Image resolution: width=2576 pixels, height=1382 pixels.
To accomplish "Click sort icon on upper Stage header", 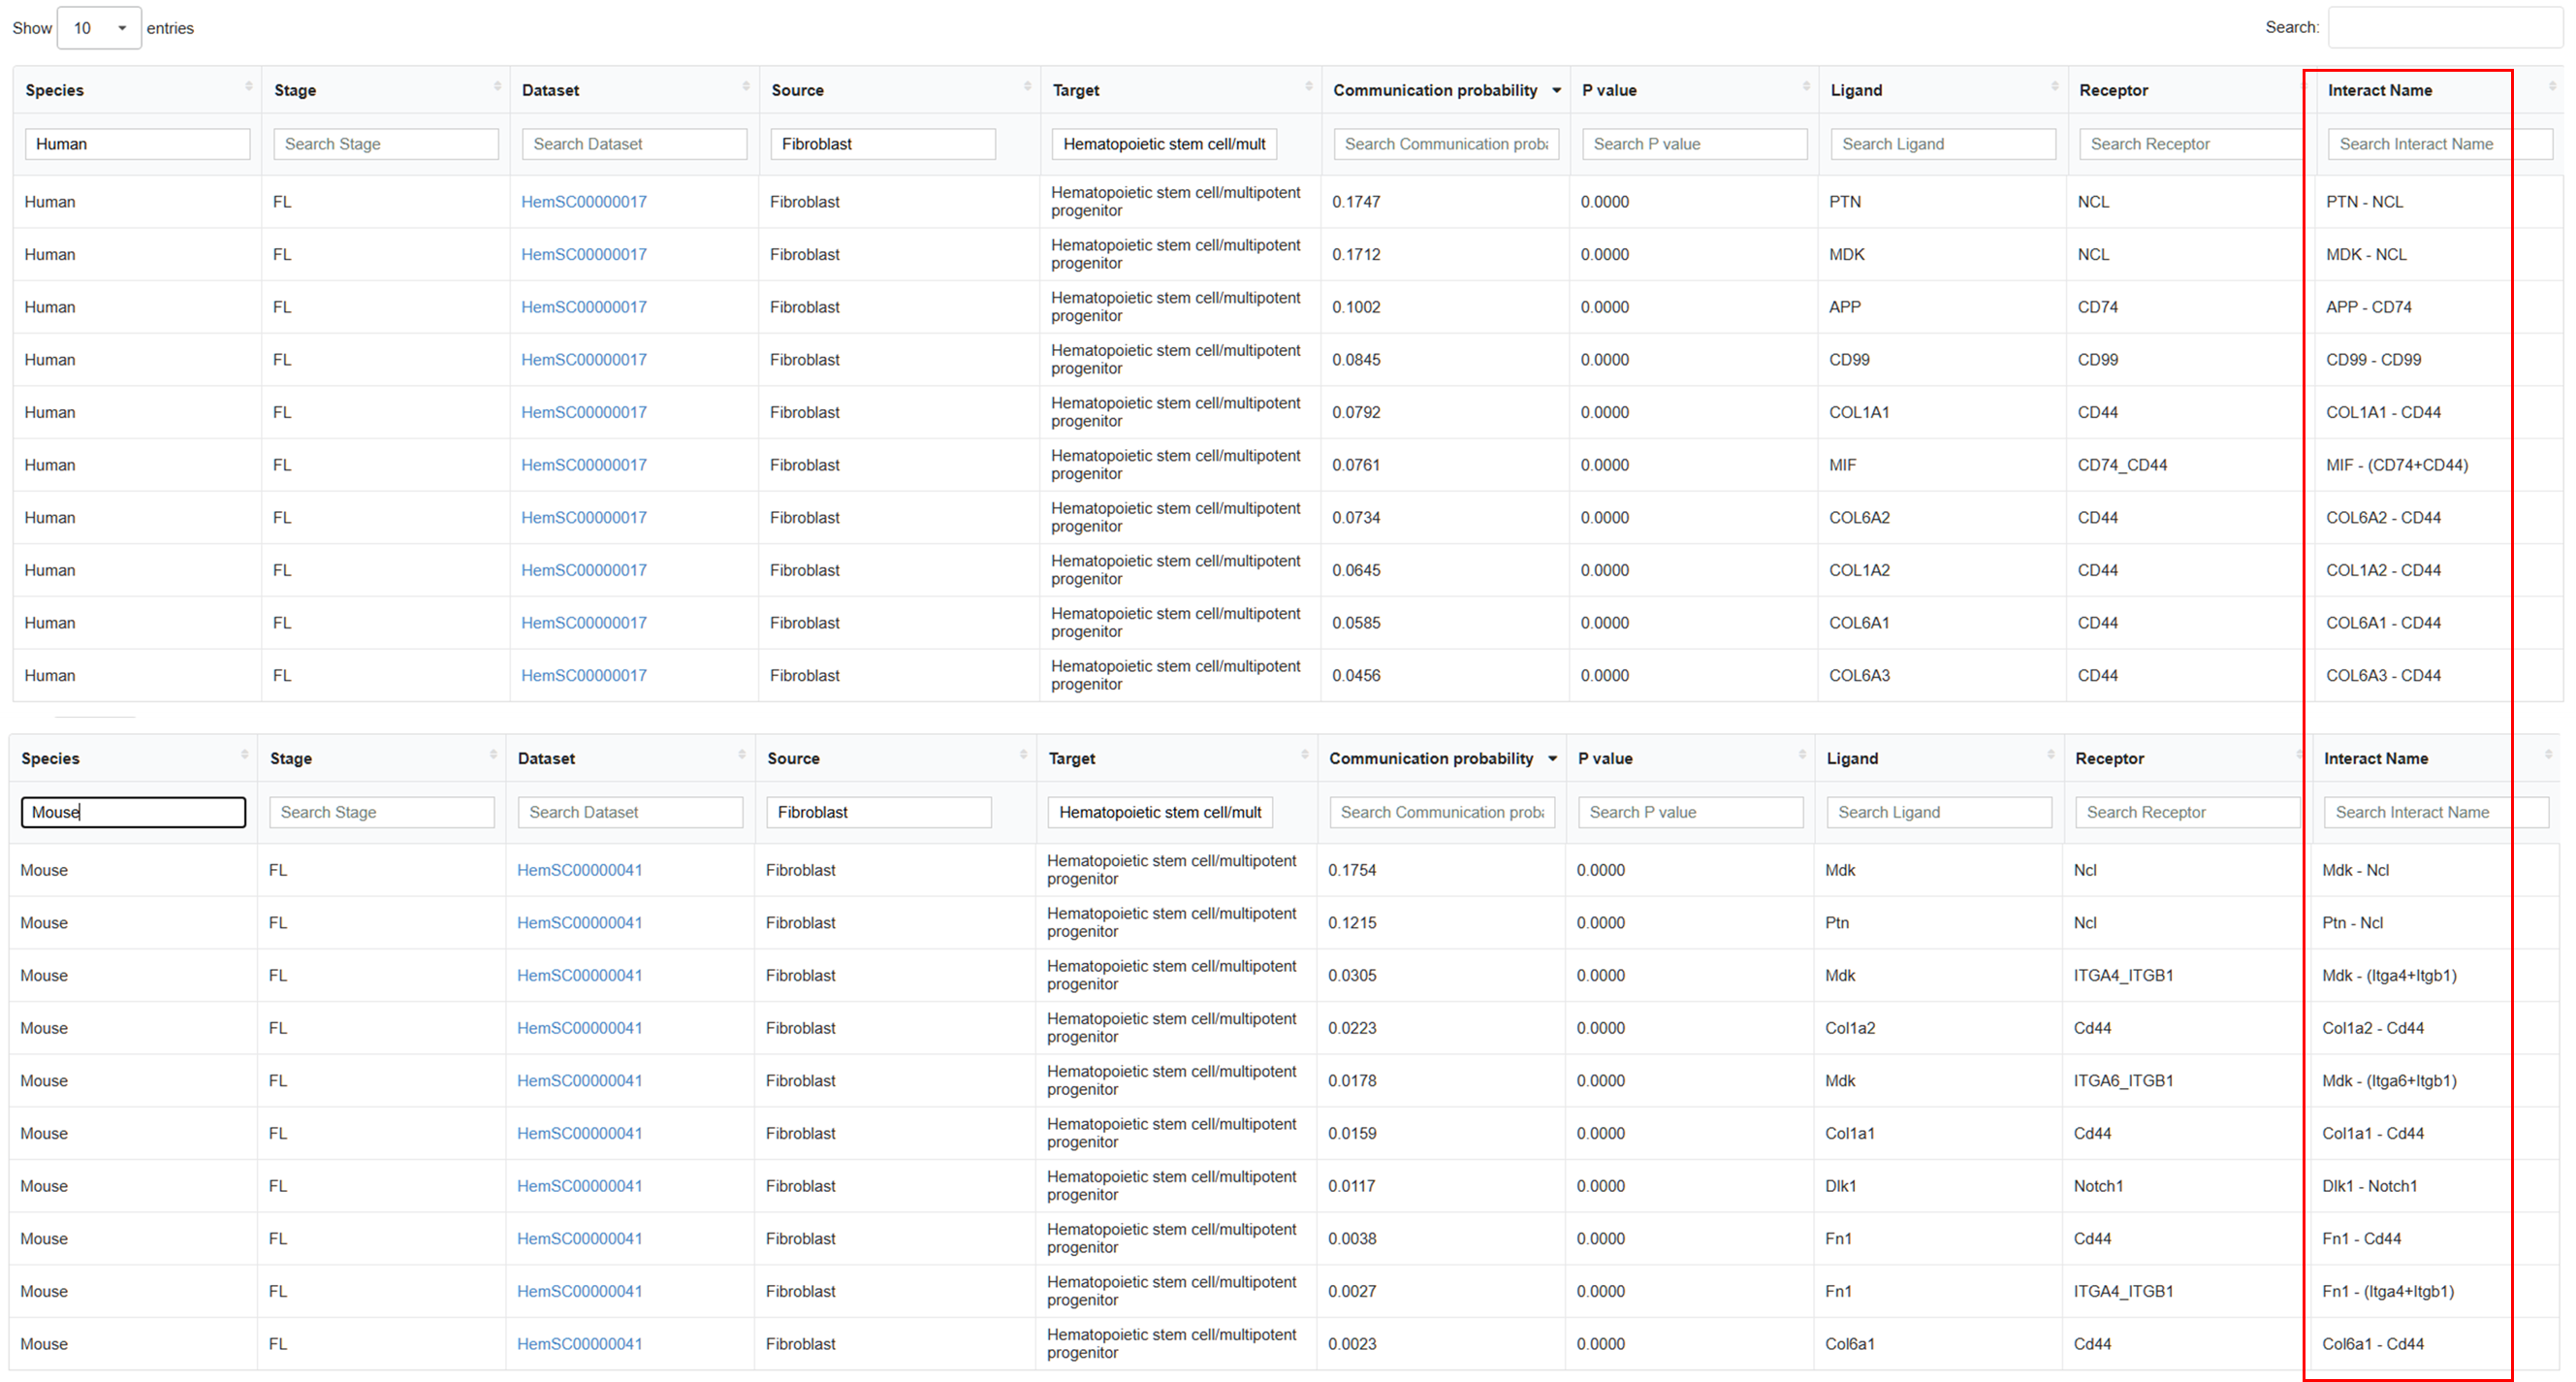I will click(497, 87).
